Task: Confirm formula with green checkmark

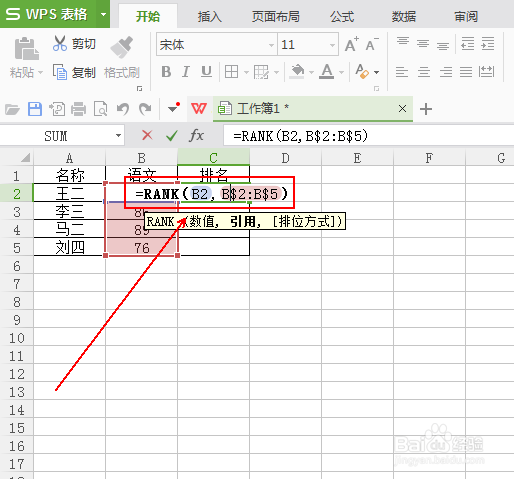Action: pyautogui.click(x=172, y=135)
